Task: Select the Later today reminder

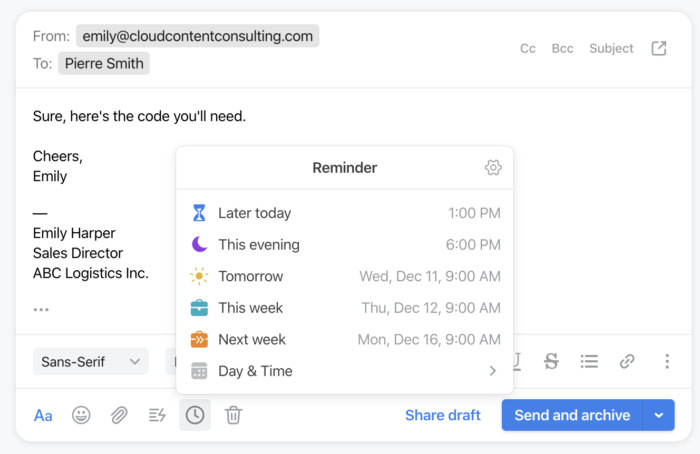Action: (x=345, y=213)
